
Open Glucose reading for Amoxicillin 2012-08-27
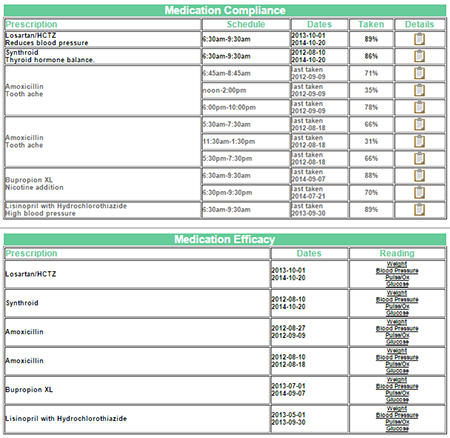(x=397, y=342)
